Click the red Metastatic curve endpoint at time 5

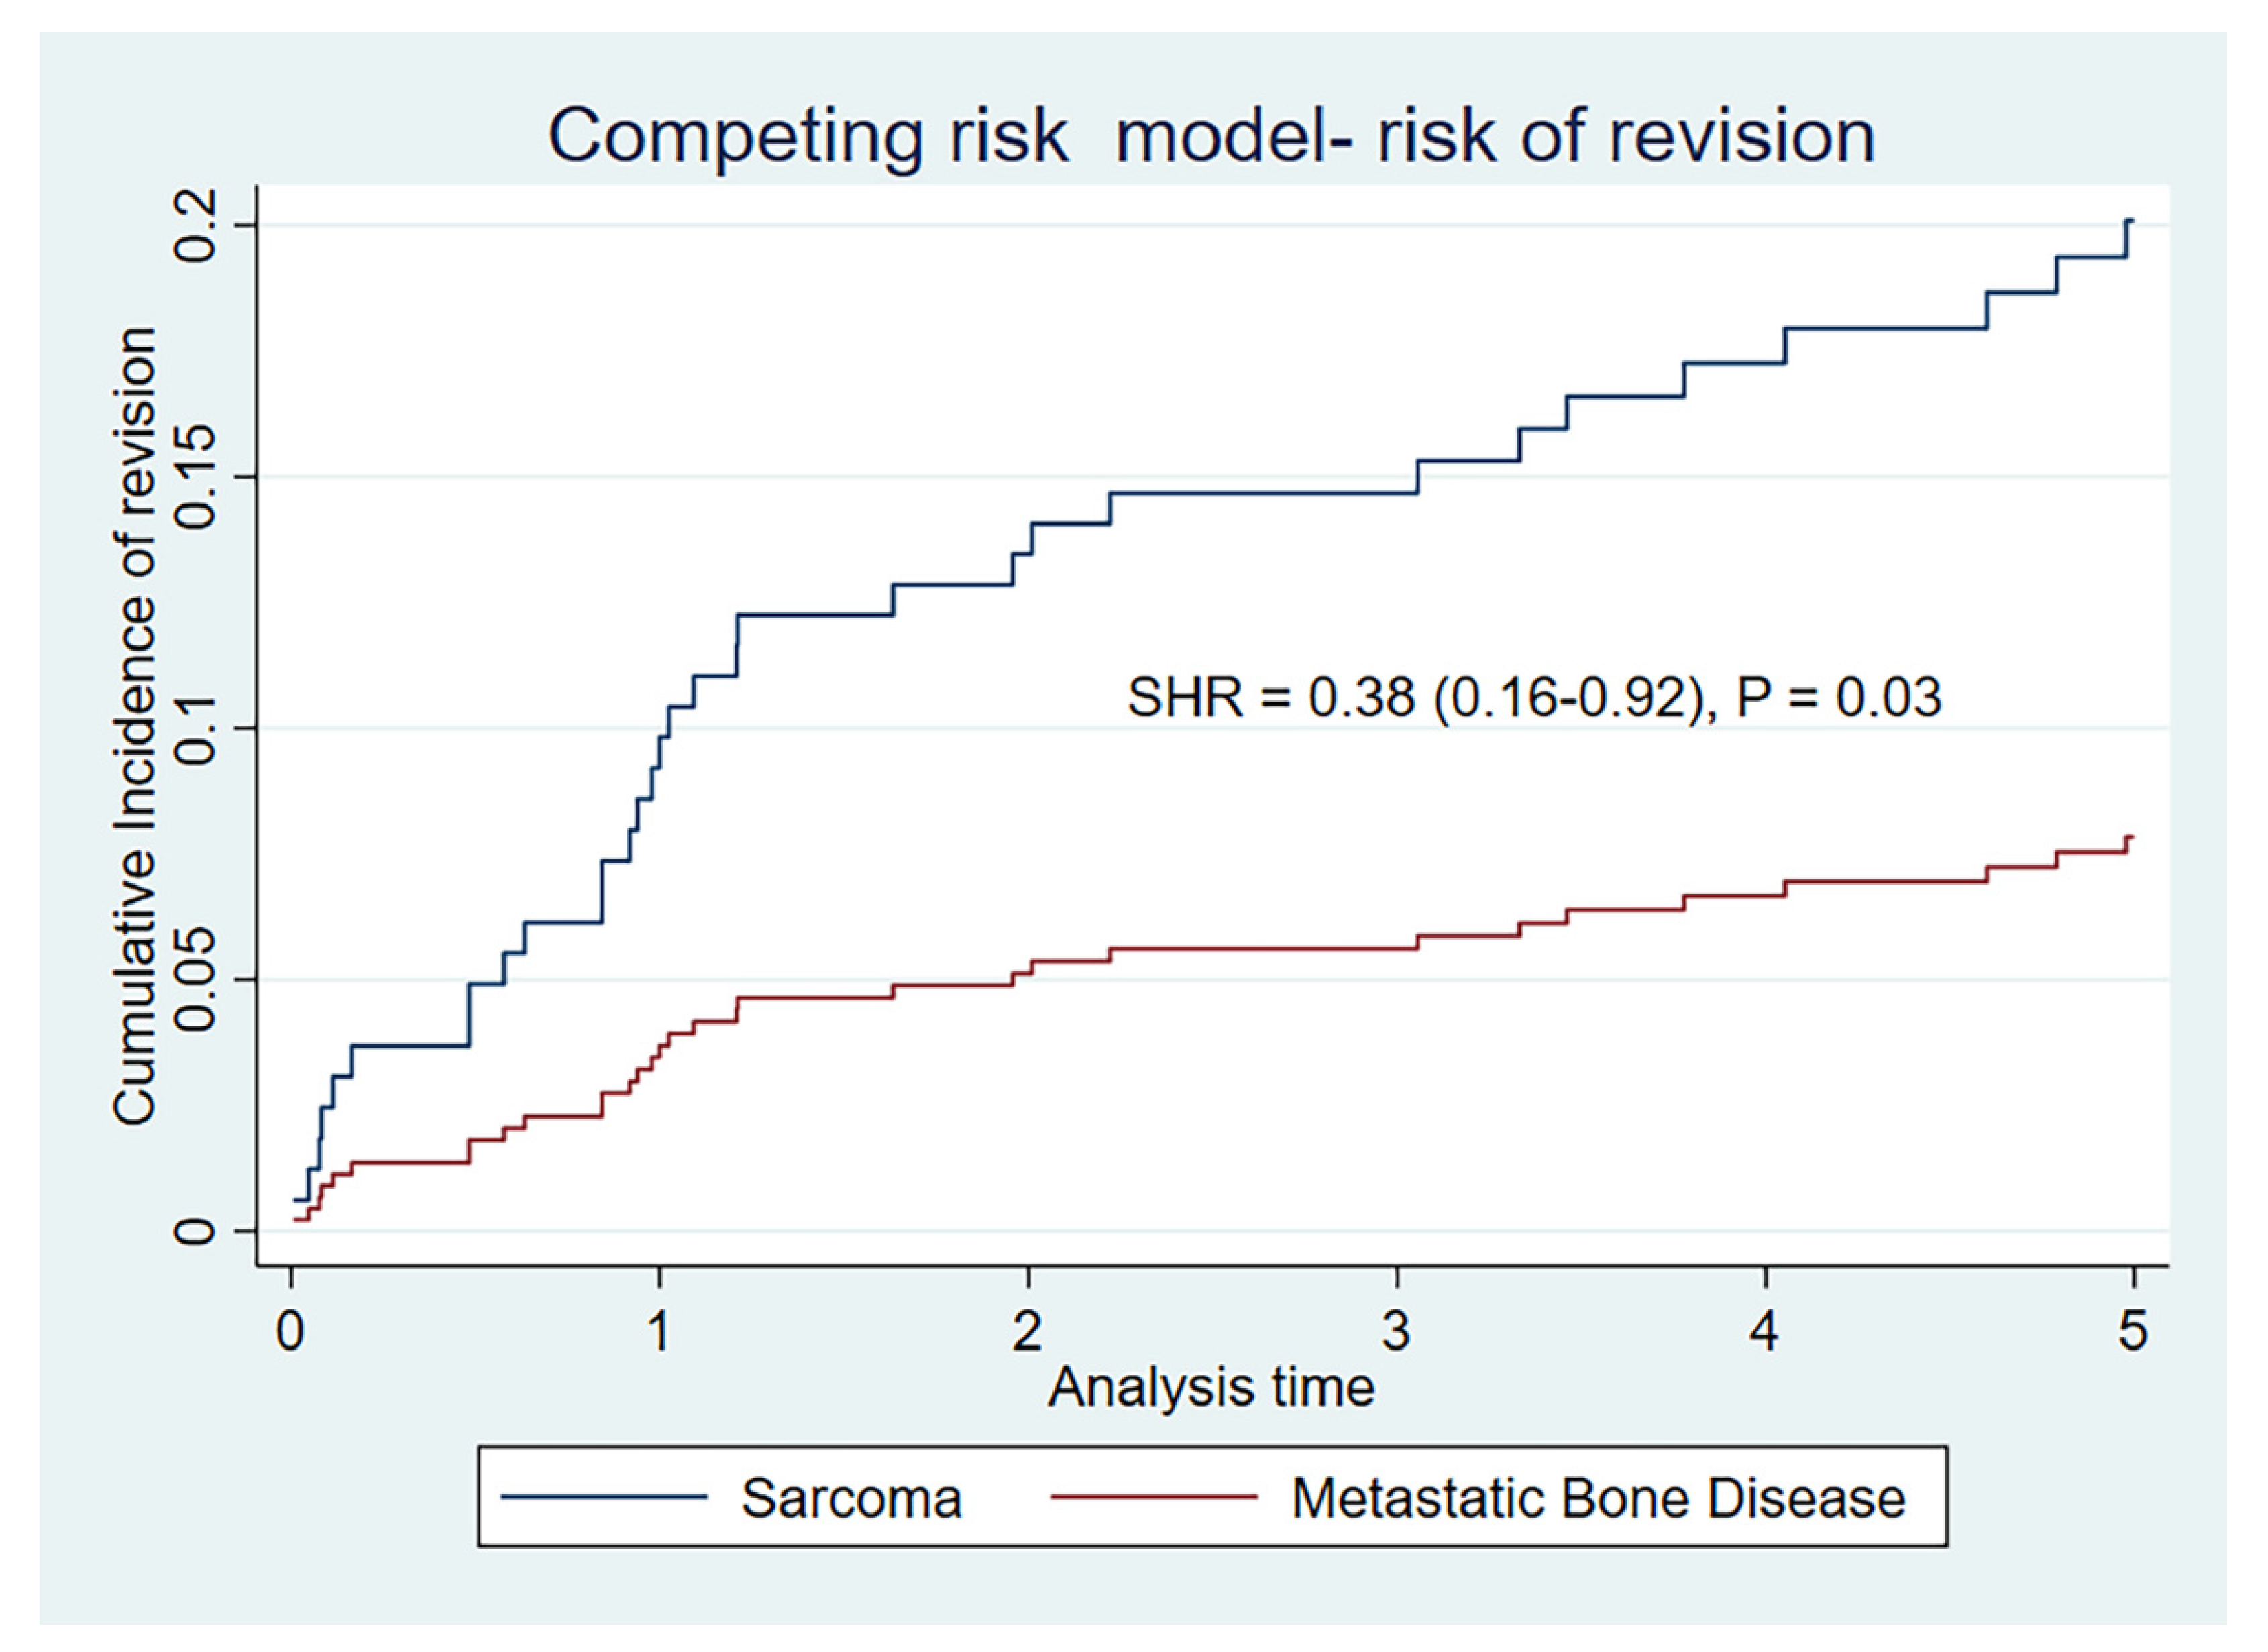[x=2131, y=836]
